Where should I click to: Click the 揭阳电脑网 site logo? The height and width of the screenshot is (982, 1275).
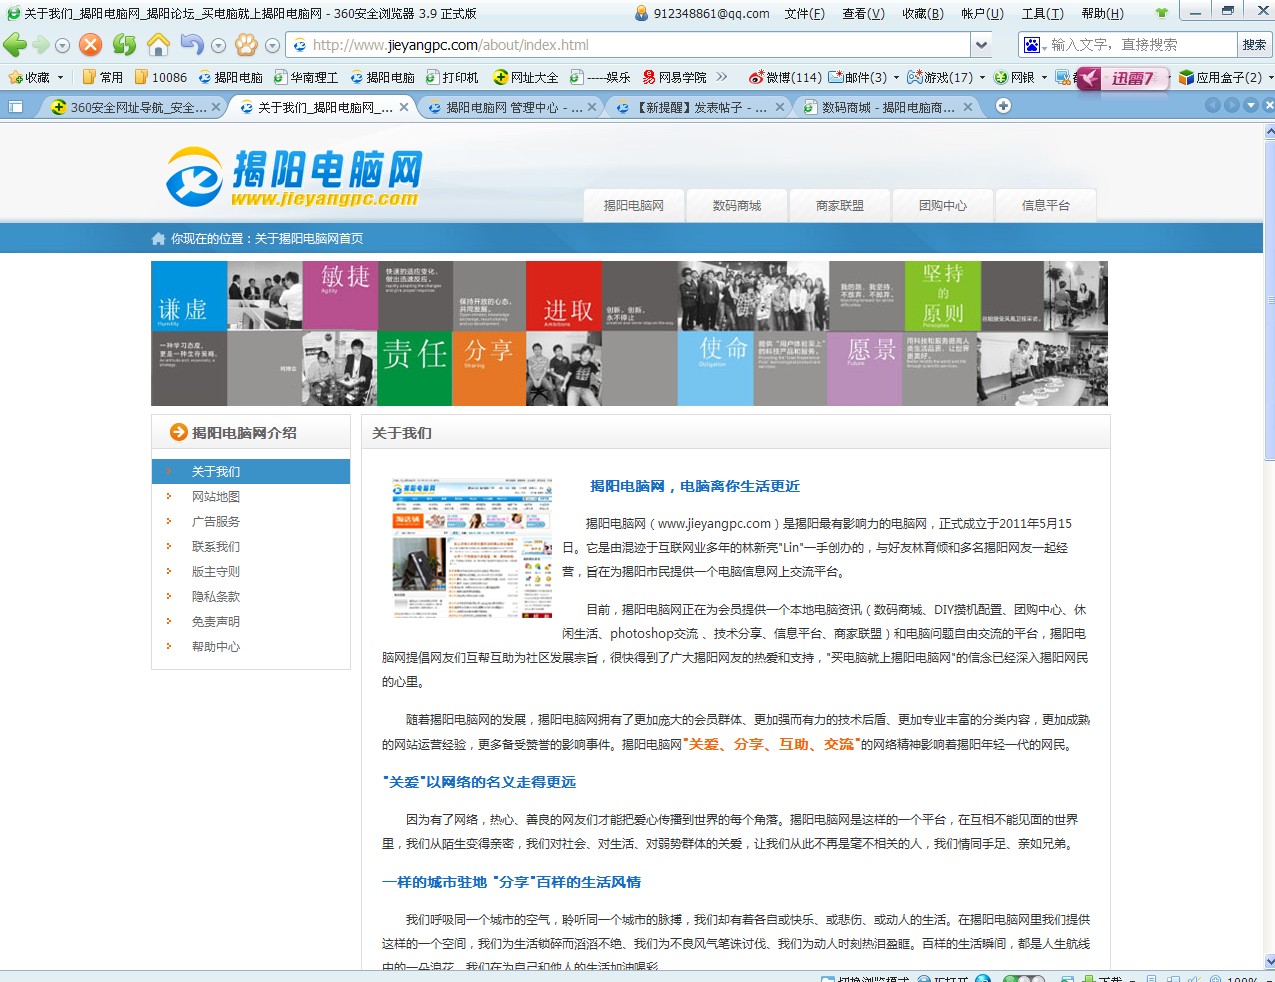pyautogui.click(x=294, y=178)
